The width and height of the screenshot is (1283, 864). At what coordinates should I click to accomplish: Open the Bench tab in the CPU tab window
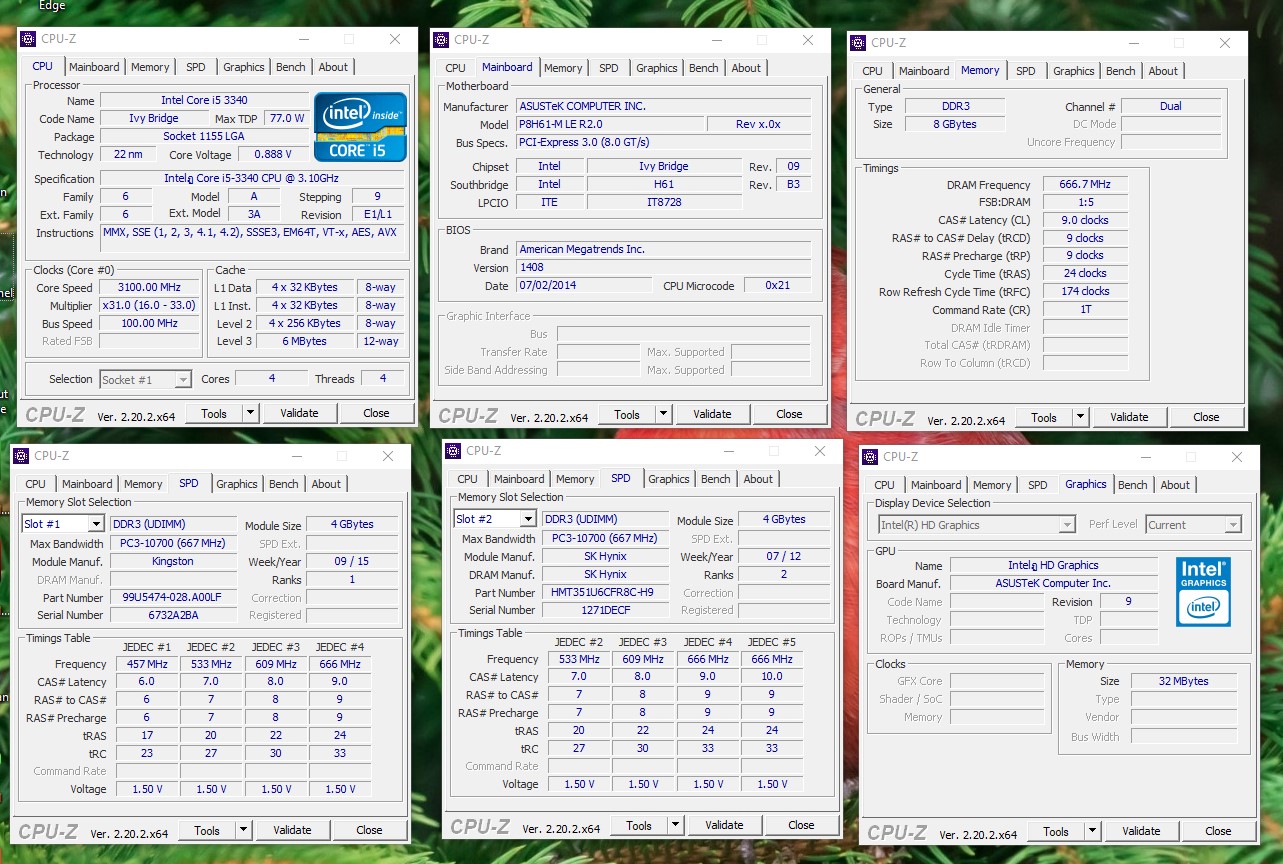click(x=291, y=67)
